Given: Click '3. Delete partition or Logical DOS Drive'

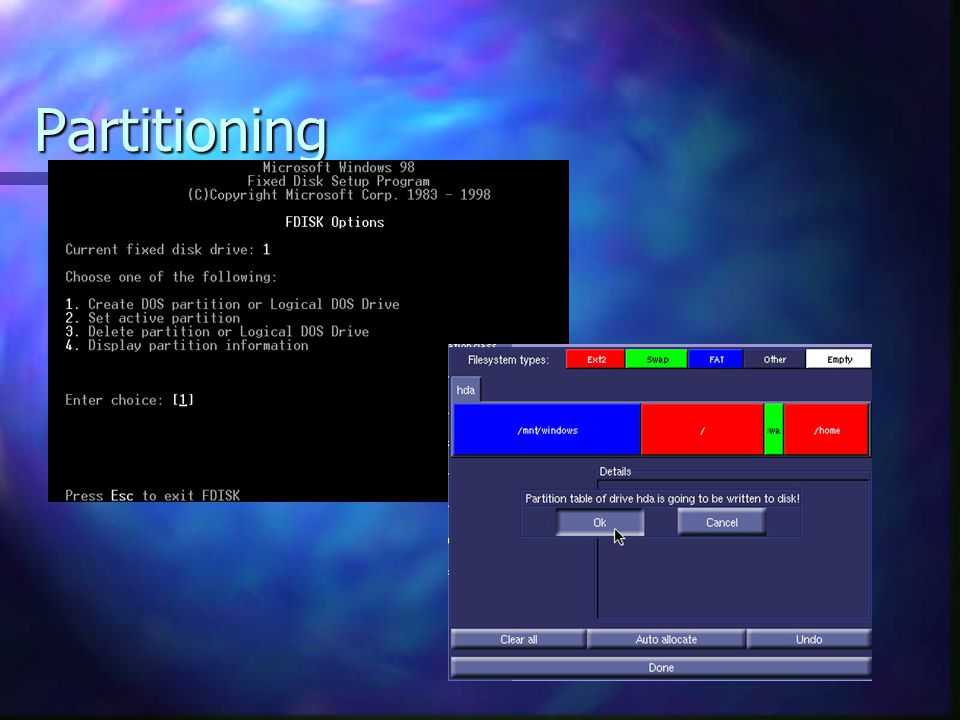Looking at the screenshot, I should [217, 332].
